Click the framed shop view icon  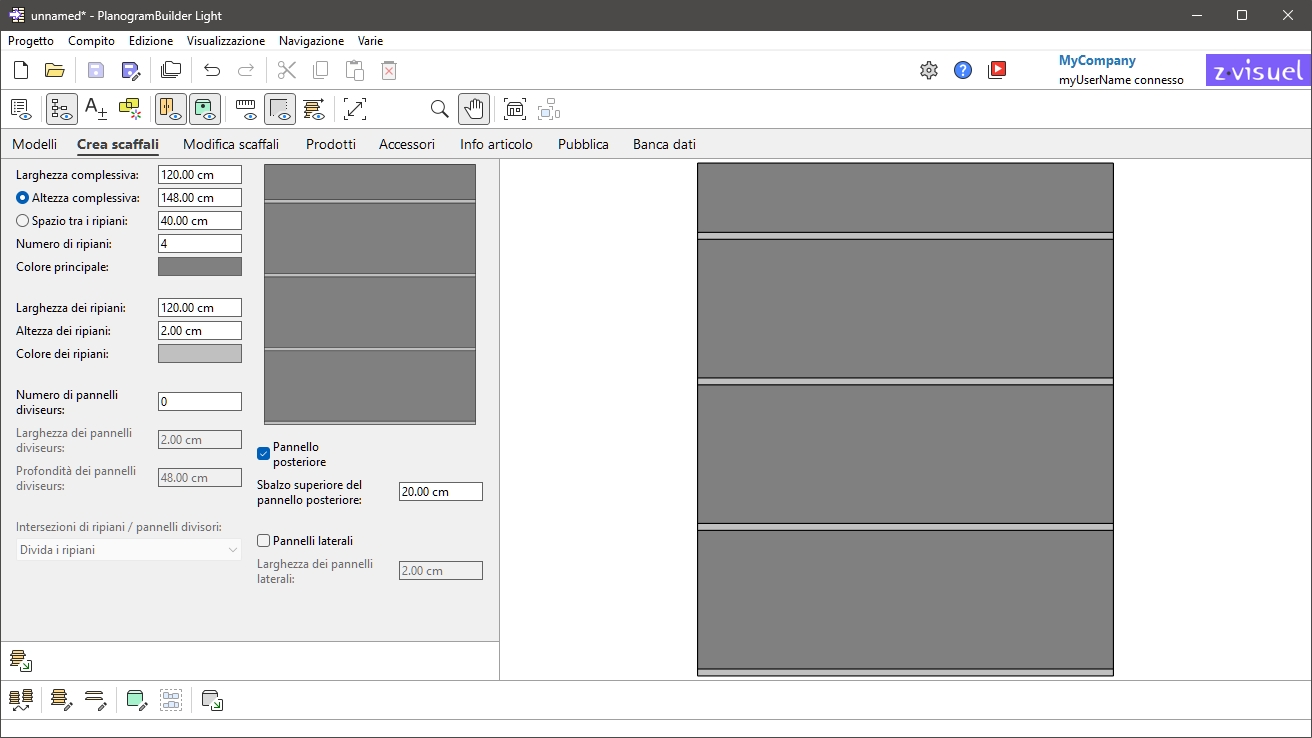tap(514, 109)
